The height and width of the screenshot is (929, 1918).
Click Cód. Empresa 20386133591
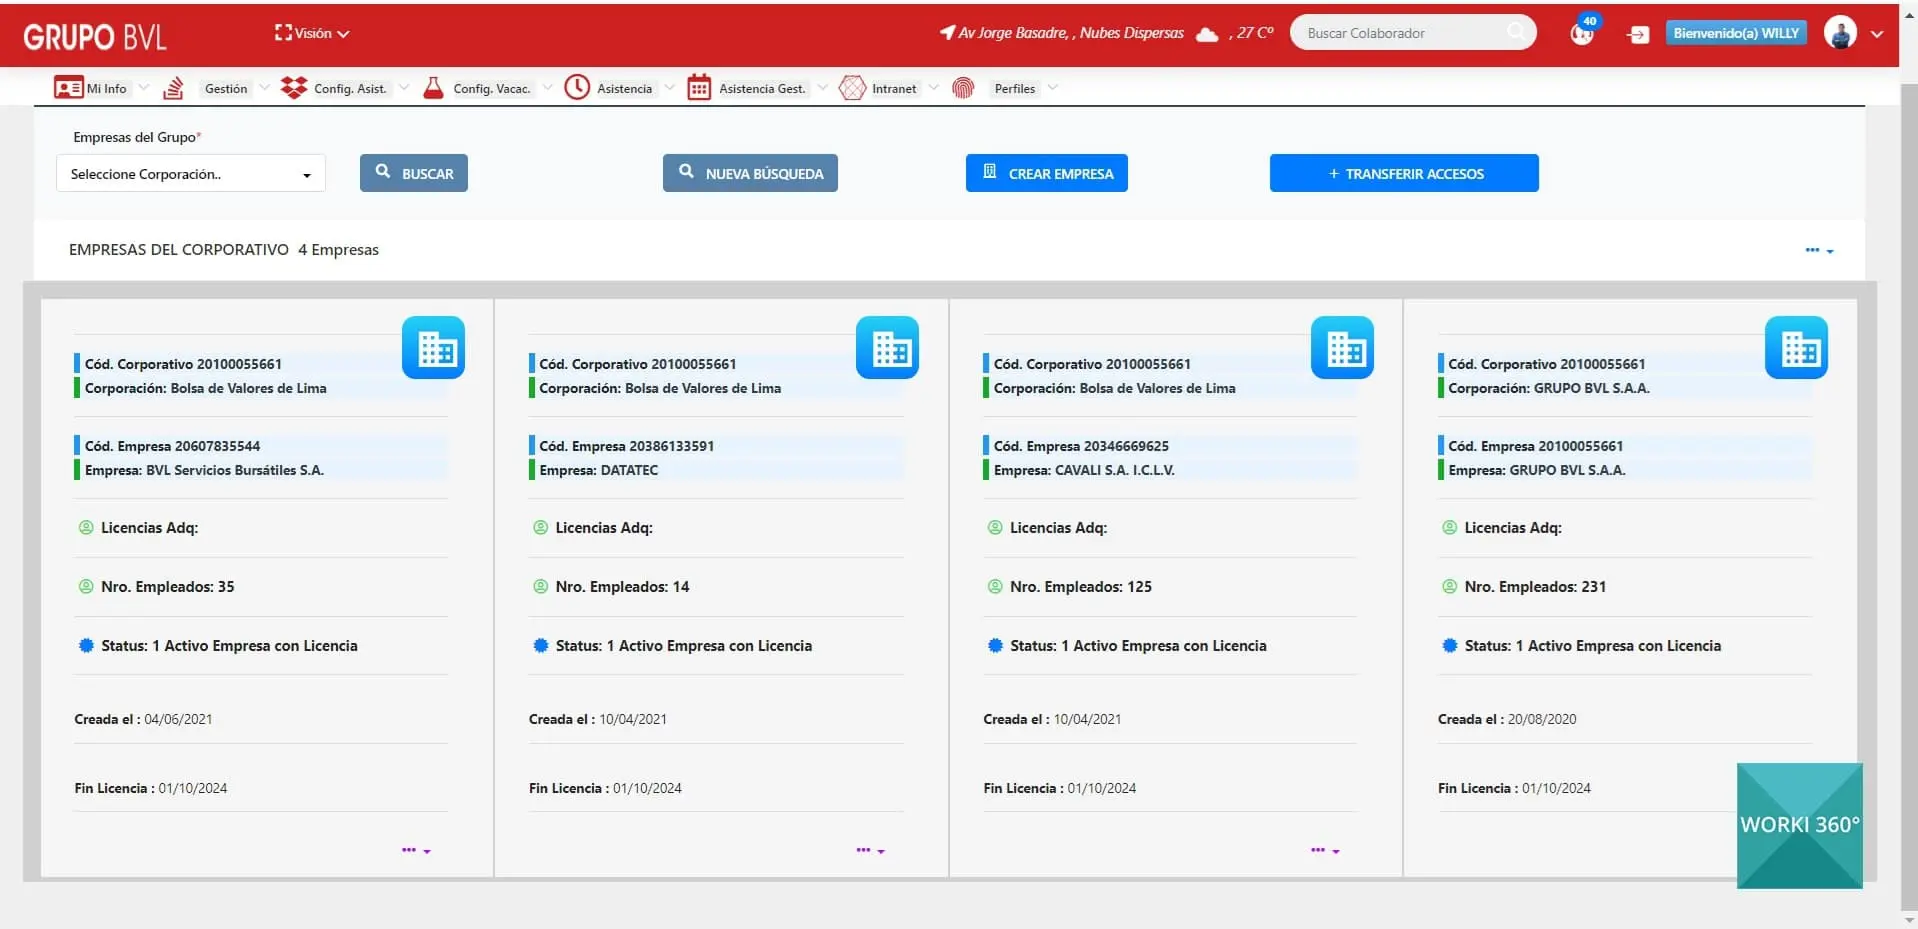tap(627, 446)
